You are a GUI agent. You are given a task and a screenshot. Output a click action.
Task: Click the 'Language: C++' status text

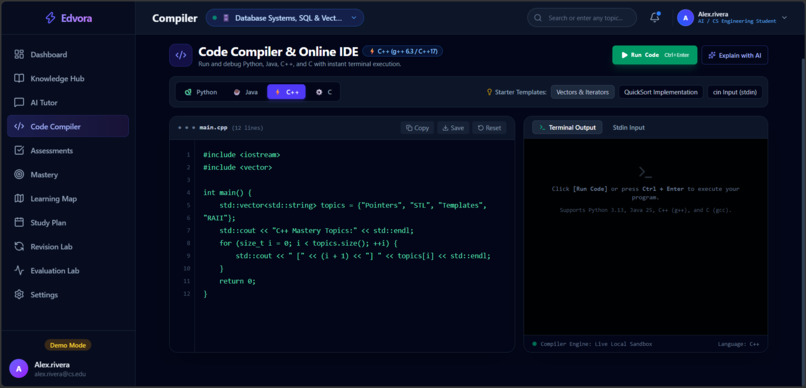tap(739, 344)
